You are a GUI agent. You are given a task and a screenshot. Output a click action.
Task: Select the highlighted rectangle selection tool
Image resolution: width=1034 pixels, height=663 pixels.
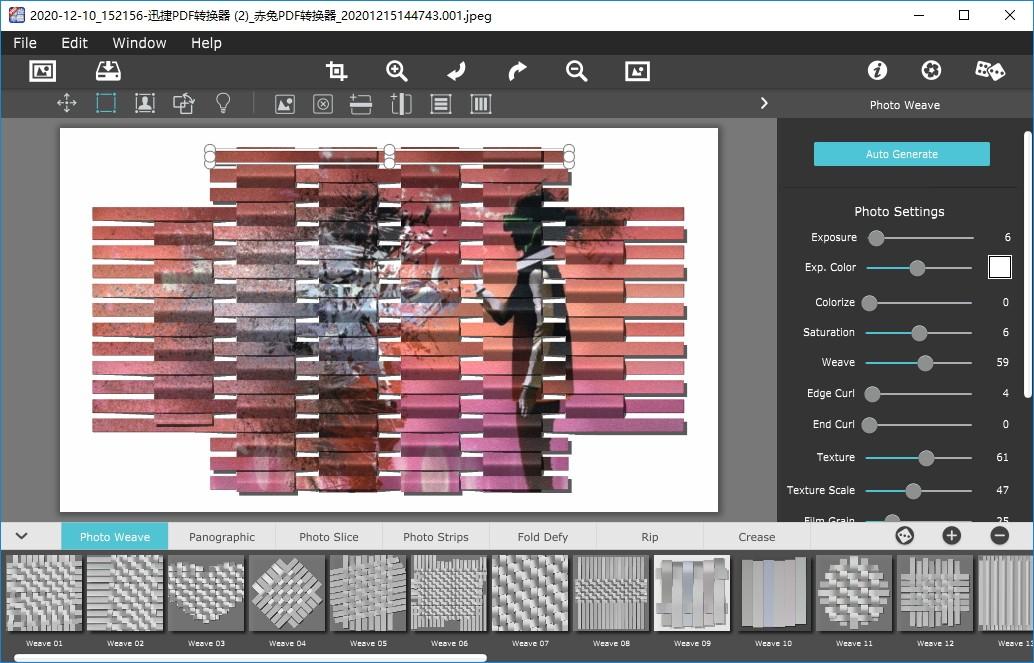coord(106,104)
